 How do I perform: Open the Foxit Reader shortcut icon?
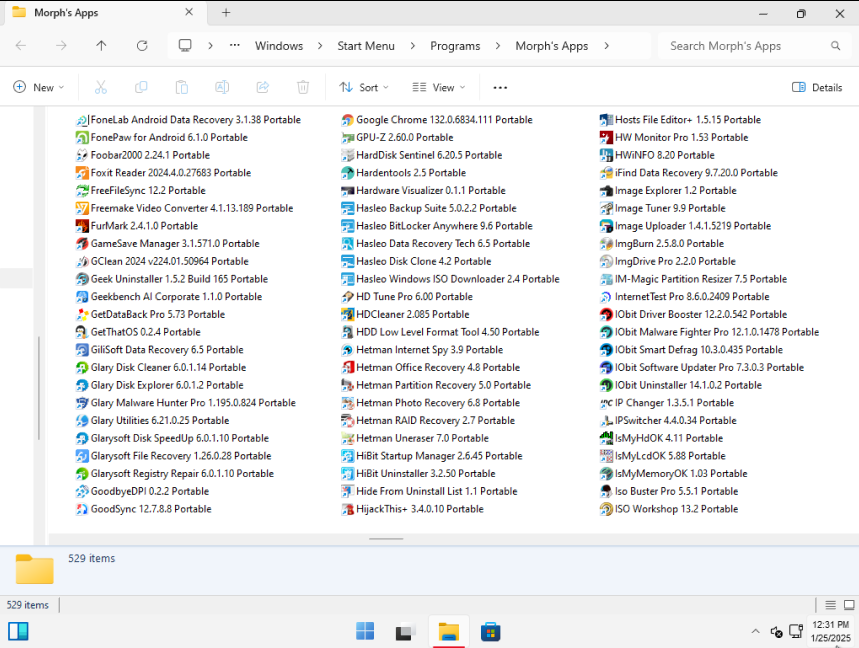click(x=82, y=173)
